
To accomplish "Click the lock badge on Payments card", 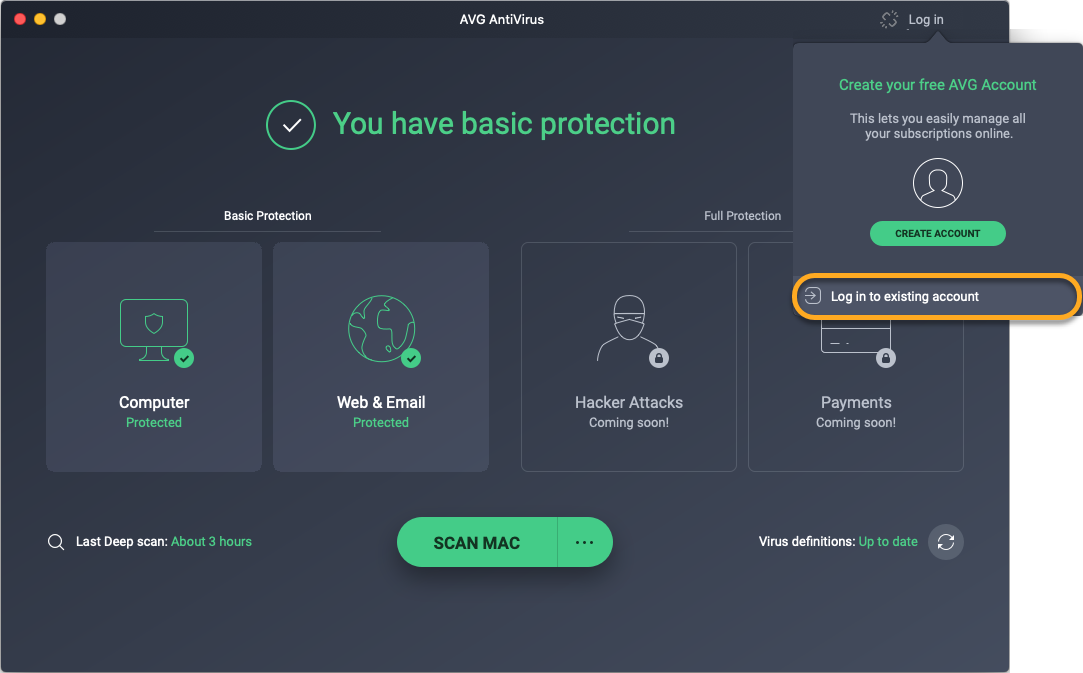I will tap(885, 358).
